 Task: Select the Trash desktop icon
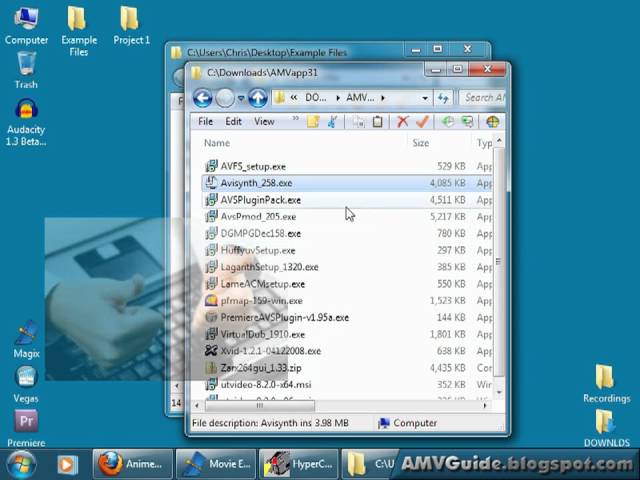[x=26, y=70]
